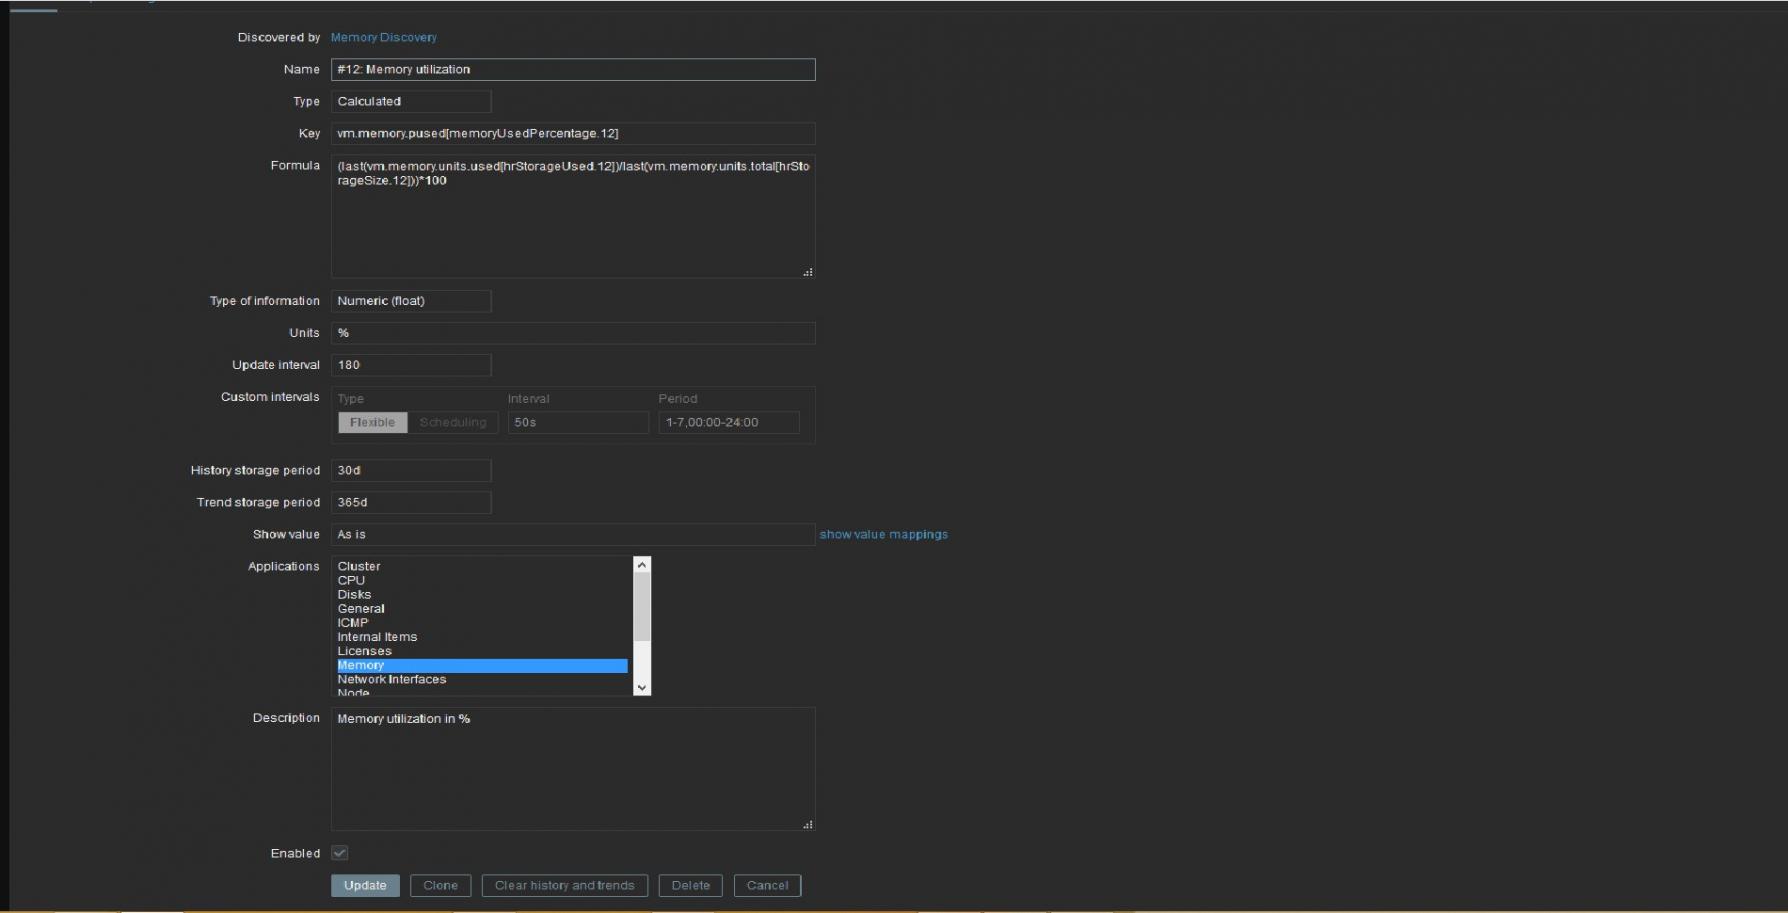Click the Description textarea resize grip
Screen dimensions: 1788x913
point(806,823)
